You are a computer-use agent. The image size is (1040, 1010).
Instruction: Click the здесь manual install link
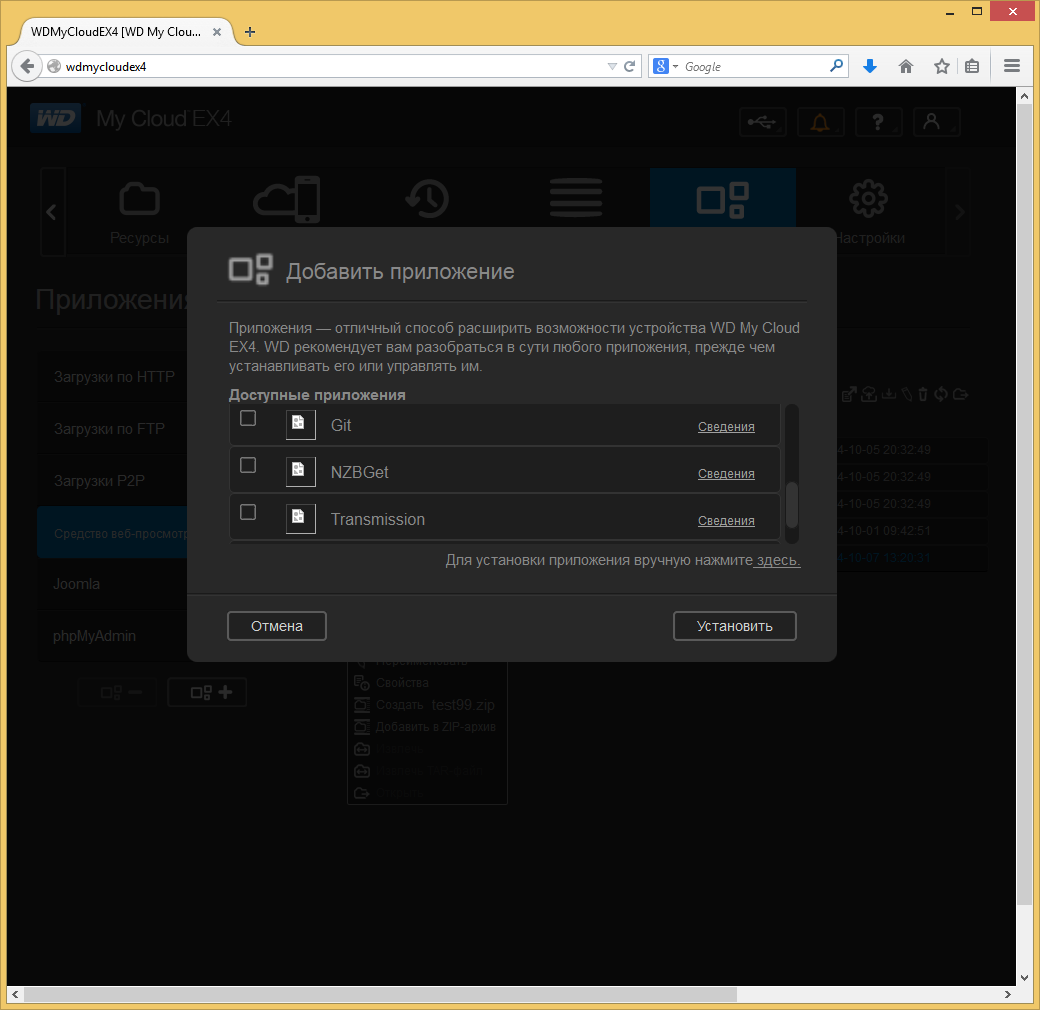click(x=778, y=560)
